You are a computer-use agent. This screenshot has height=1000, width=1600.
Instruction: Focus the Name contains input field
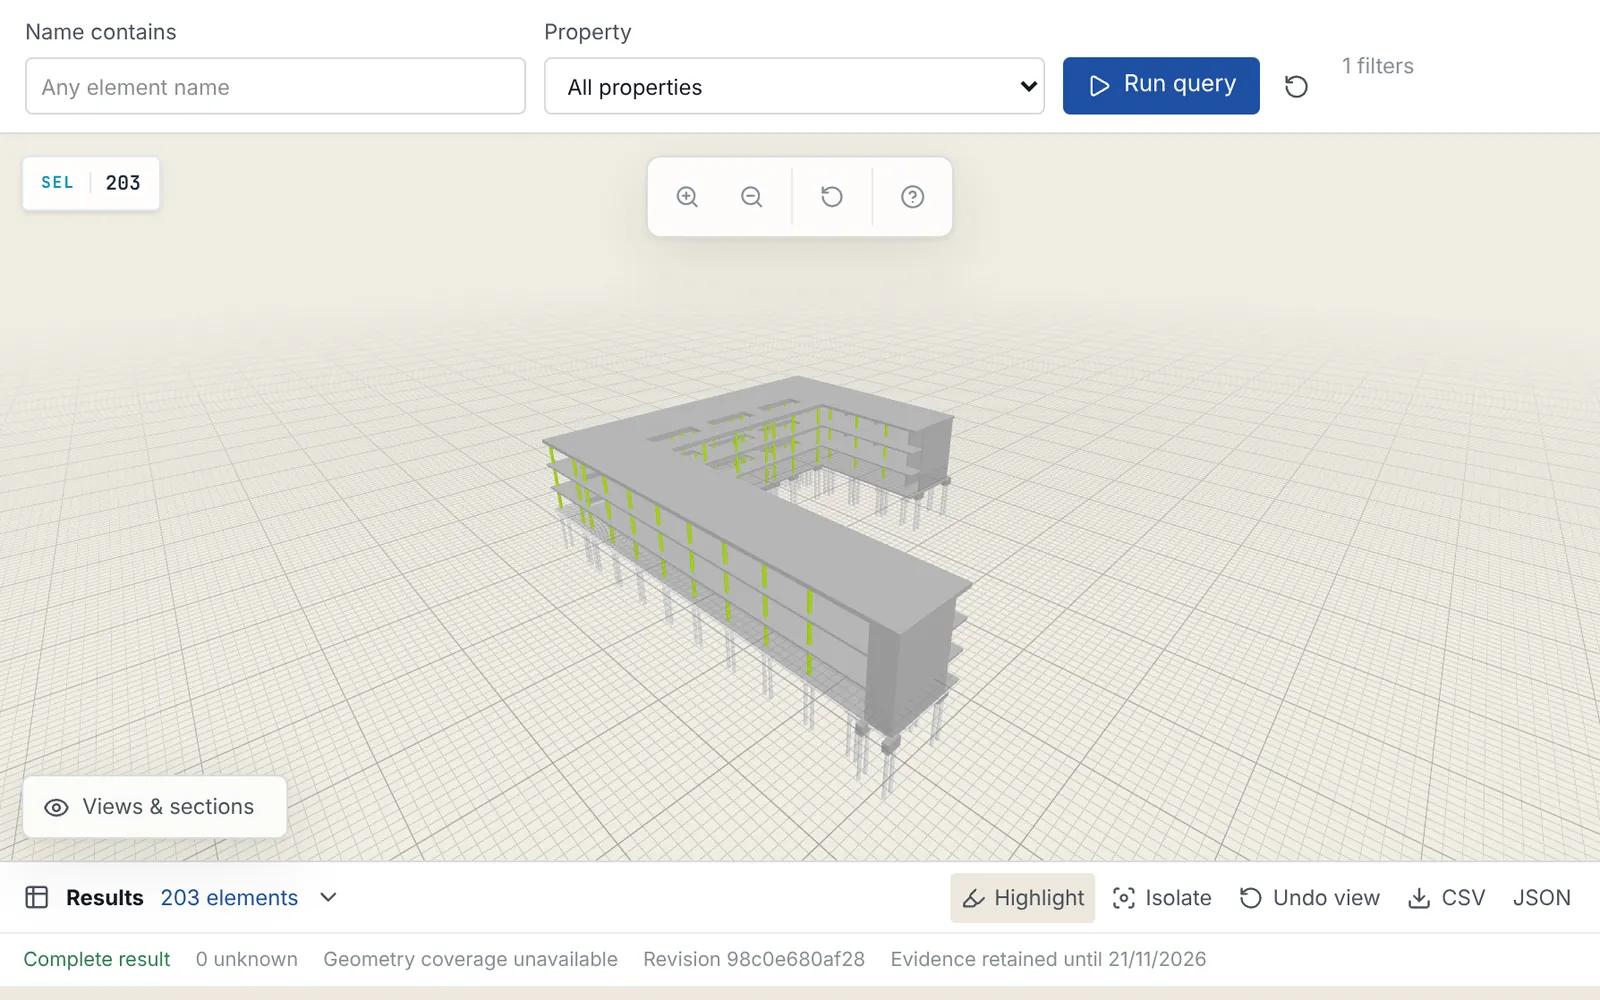(x=275, y=86)
